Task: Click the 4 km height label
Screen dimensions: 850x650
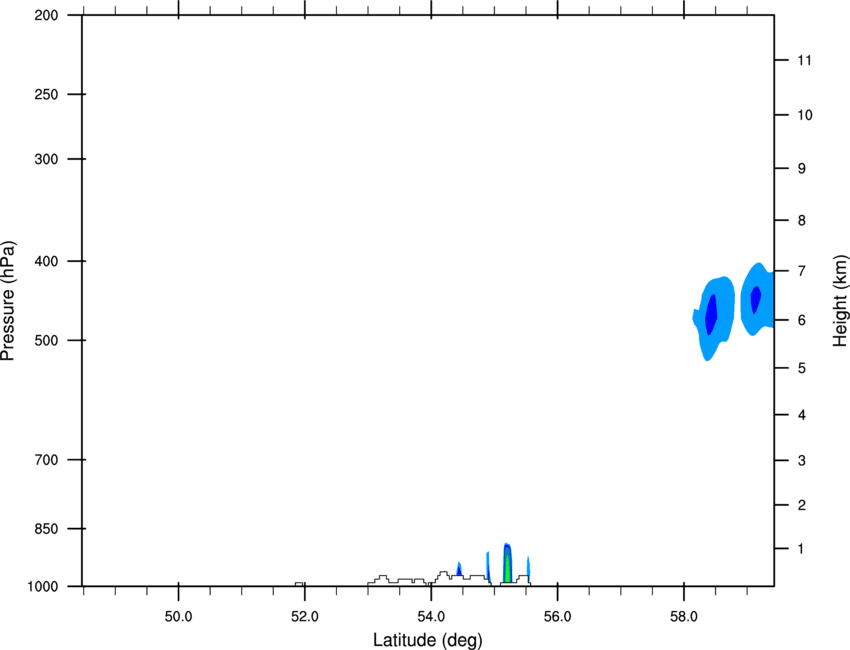Action: tap(802, 415)
